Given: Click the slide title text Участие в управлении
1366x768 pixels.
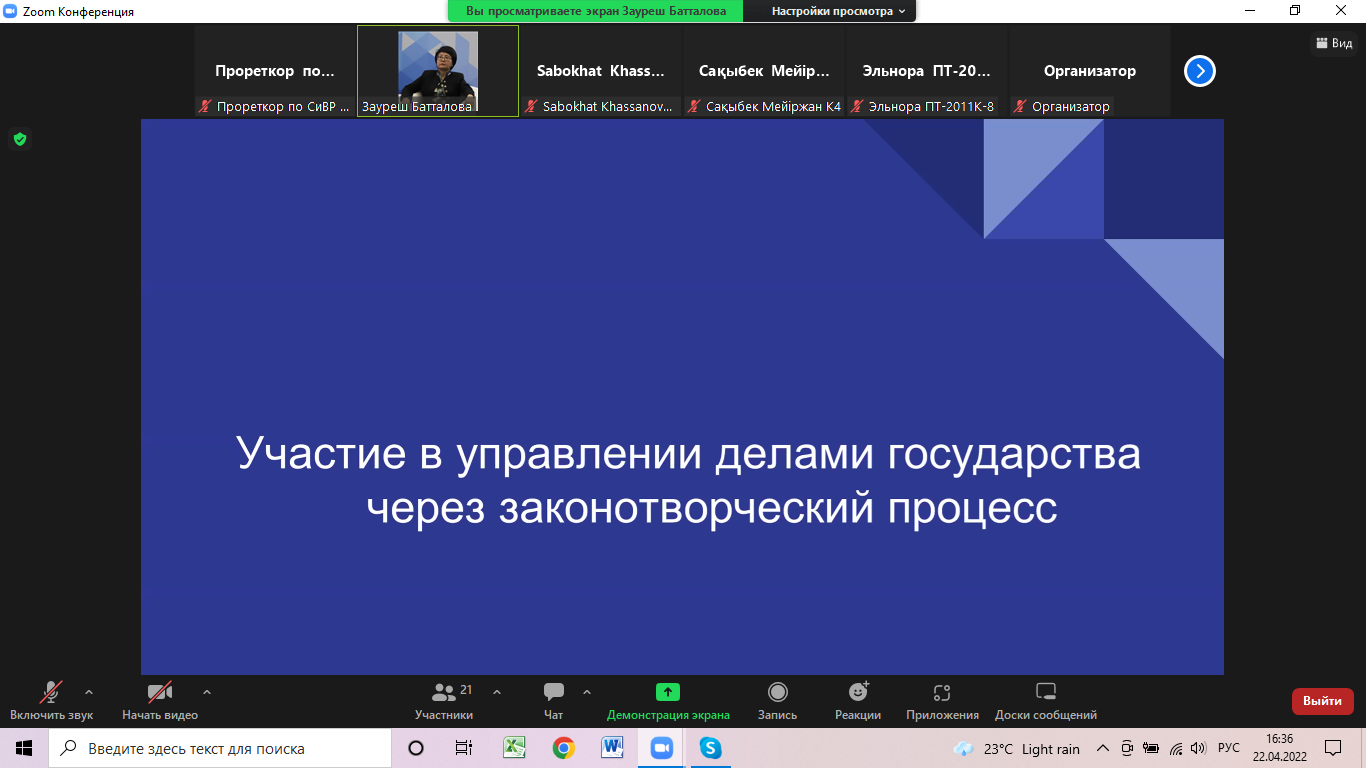Looking at the screenshot, I should (x=689, y=480).
